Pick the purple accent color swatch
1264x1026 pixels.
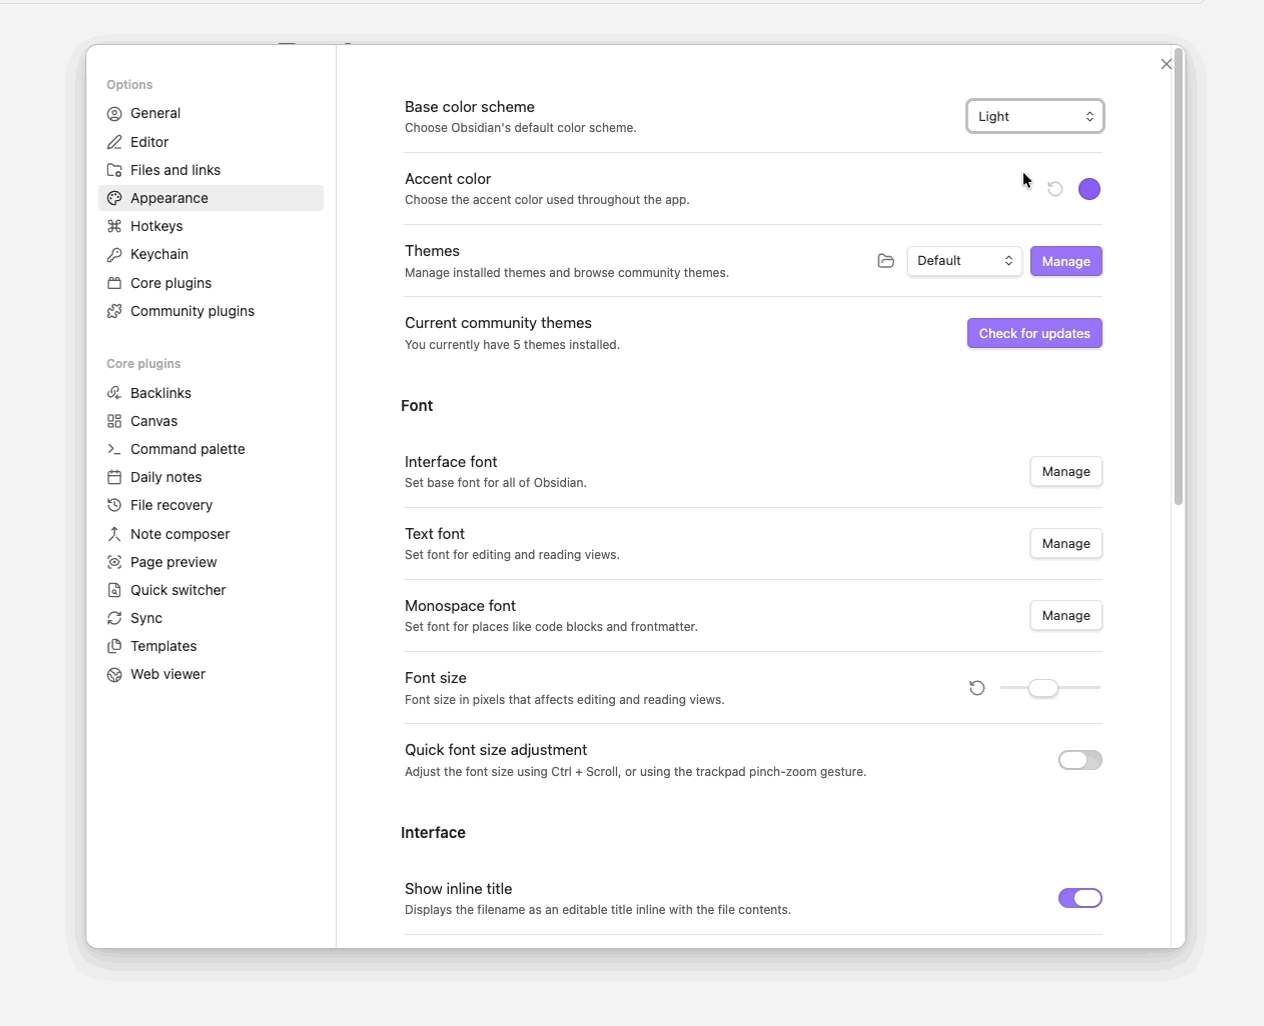pos(1089,189)
